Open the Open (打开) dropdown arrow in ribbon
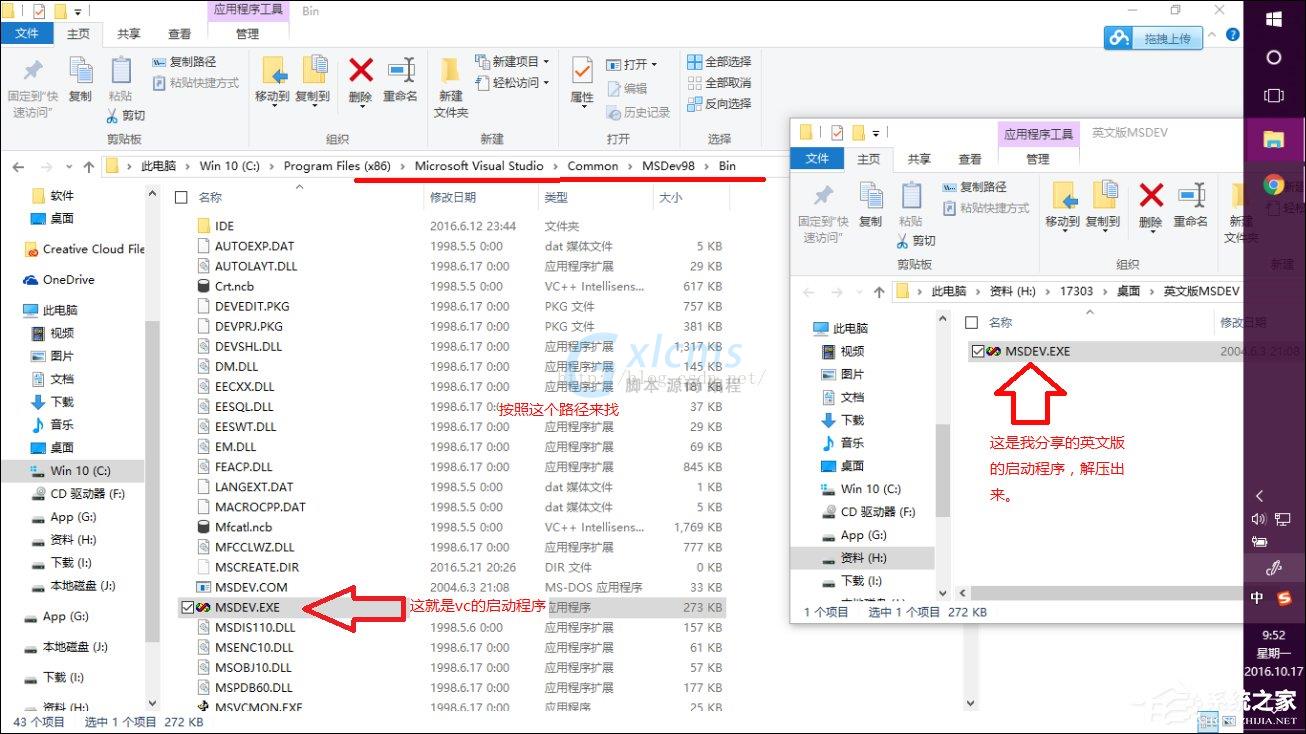This screenshot has width=1306, height=734. [x=655, y=64]
